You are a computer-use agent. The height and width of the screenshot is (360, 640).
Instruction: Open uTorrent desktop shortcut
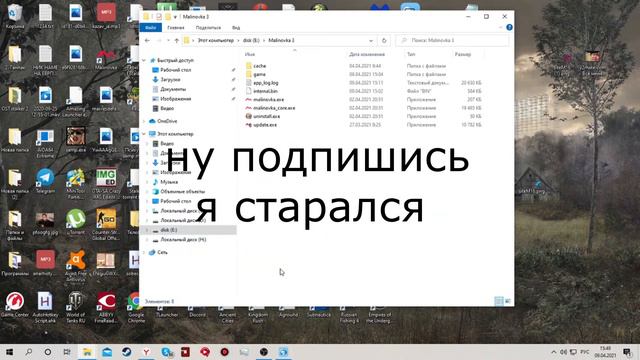click(x=76, y=222)
